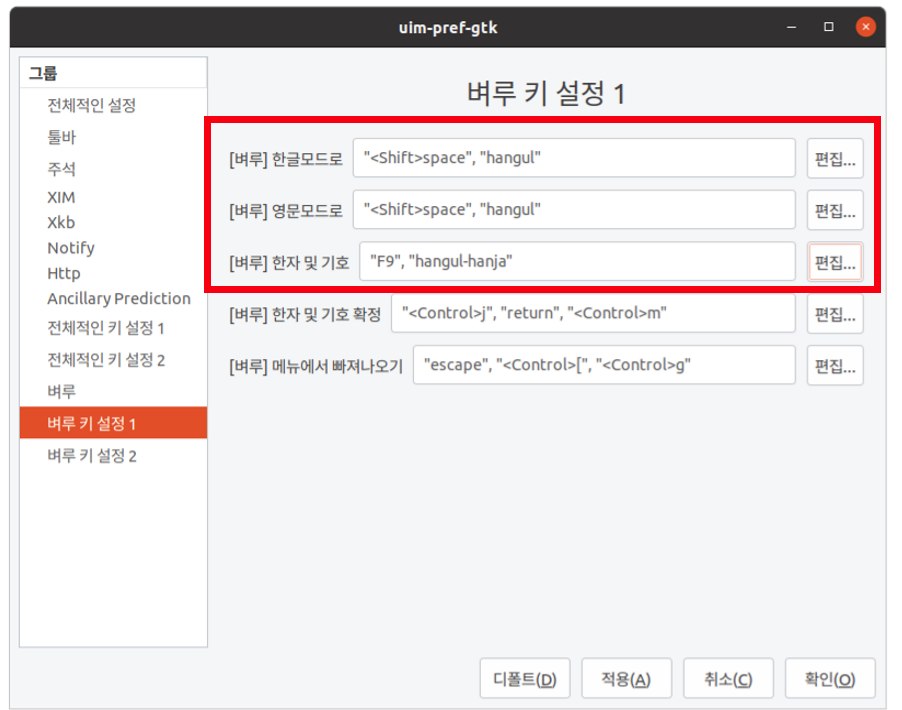
Task: Select 전체적인 키 설정 2
Action: coord(113,360)
